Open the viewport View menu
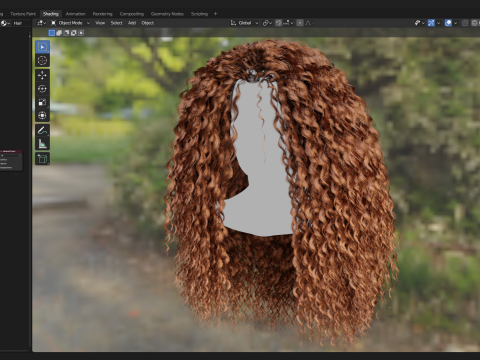Screen dimensions: 480x360 click(x=100, y=23)
